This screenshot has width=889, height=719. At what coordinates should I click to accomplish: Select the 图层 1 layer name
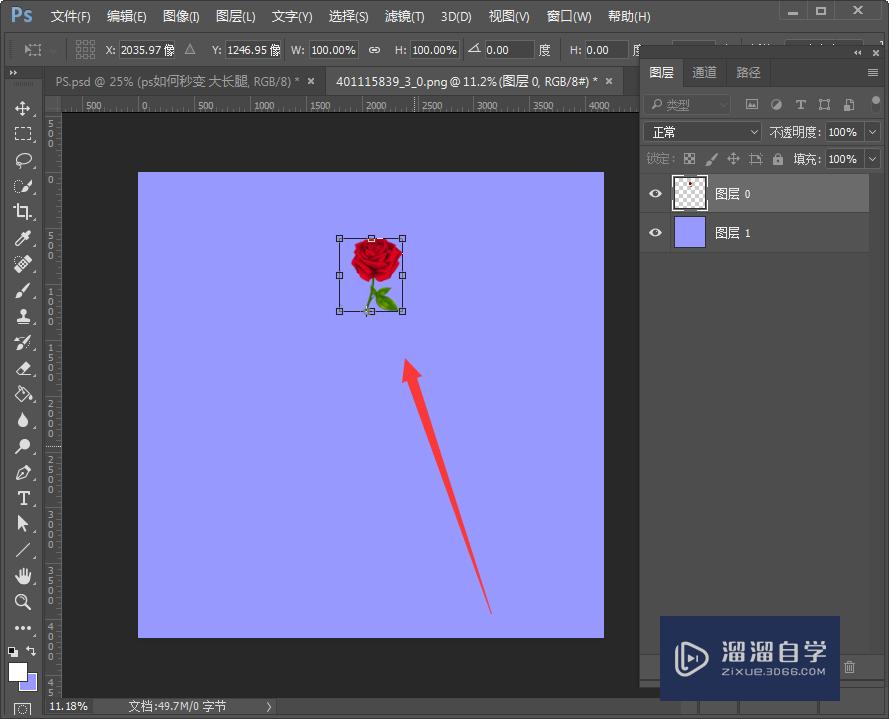(733, 232)
